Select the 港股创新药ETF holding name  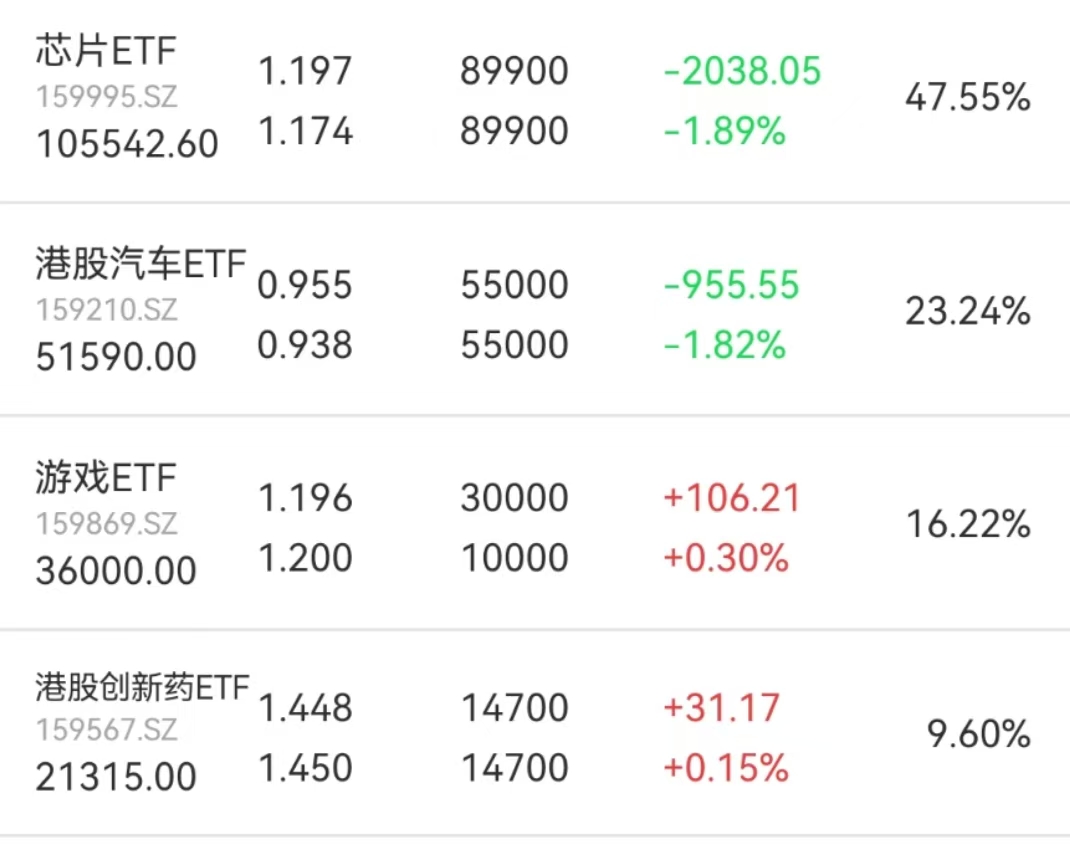coord(141,689)
